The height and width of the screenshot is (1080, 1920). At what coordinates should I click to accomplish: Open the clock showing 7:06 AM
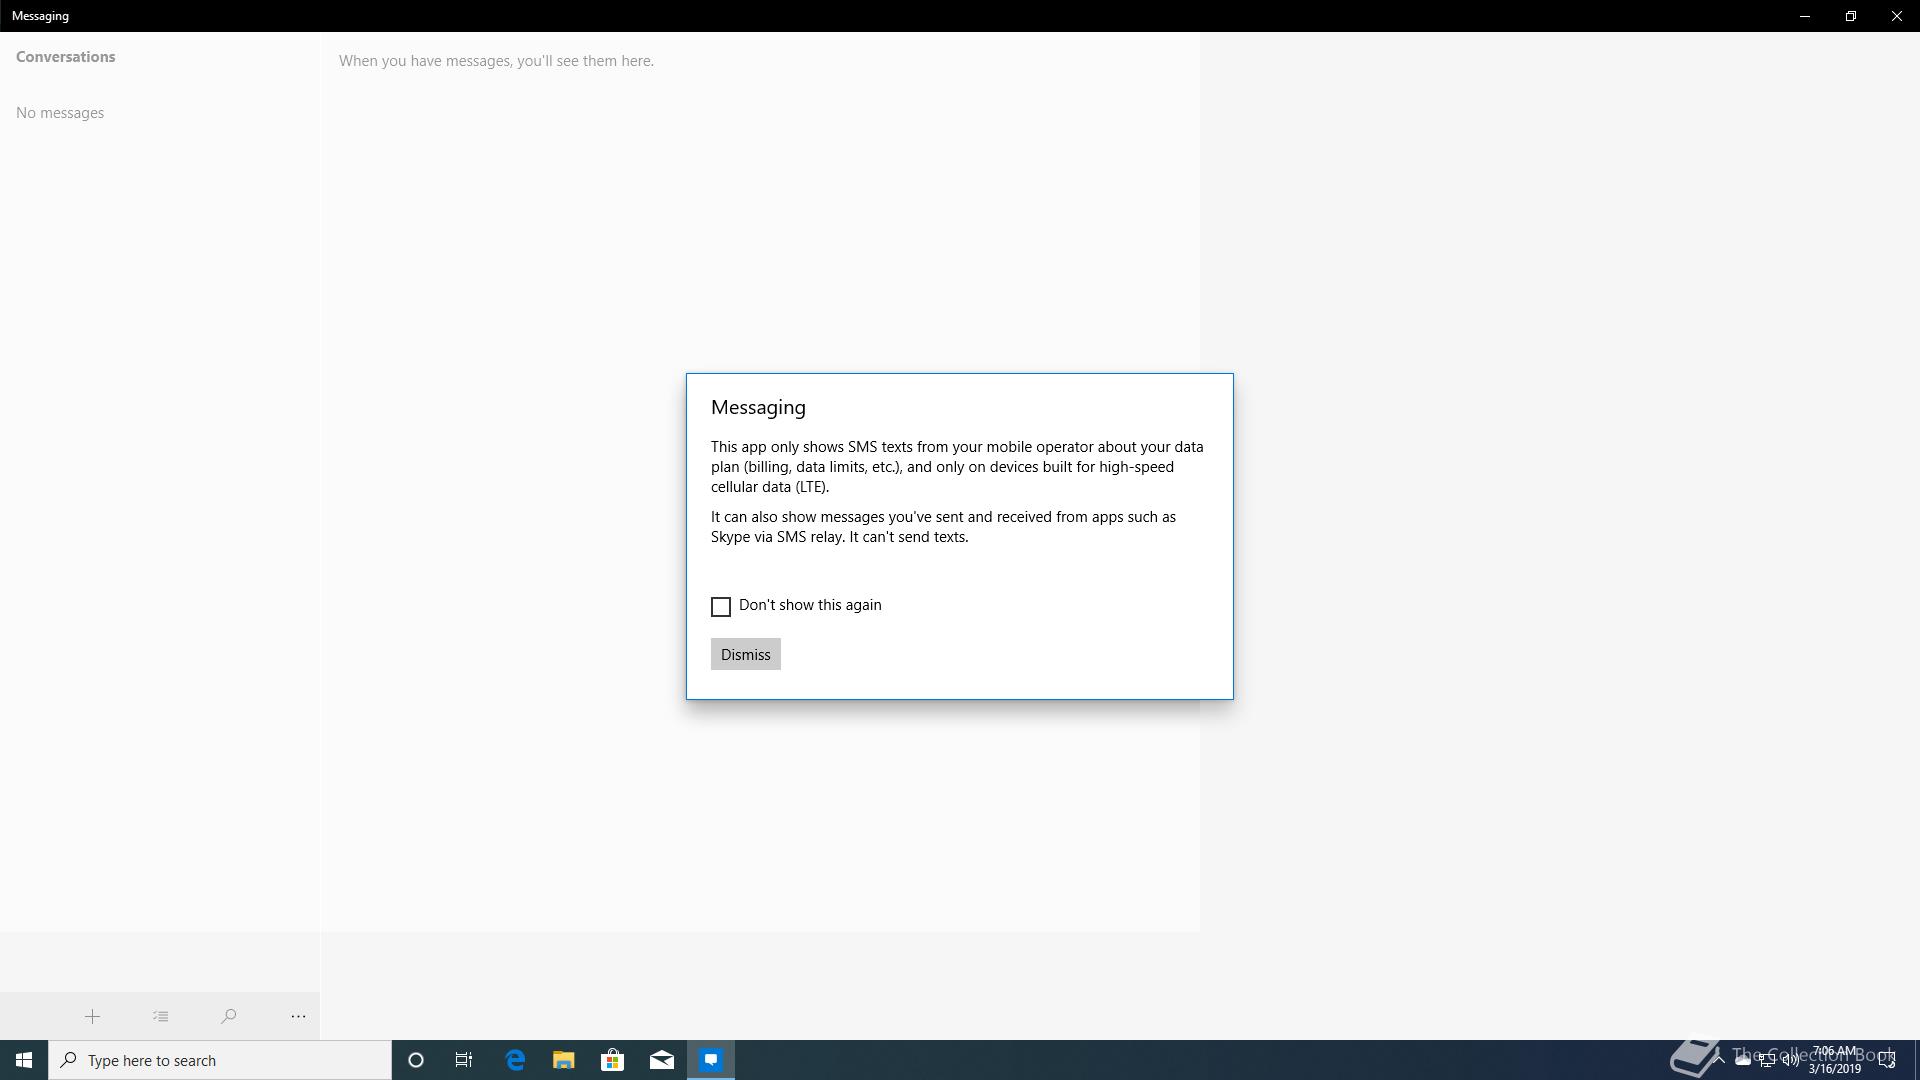pyautogui.click(x=1834, y=1060)
